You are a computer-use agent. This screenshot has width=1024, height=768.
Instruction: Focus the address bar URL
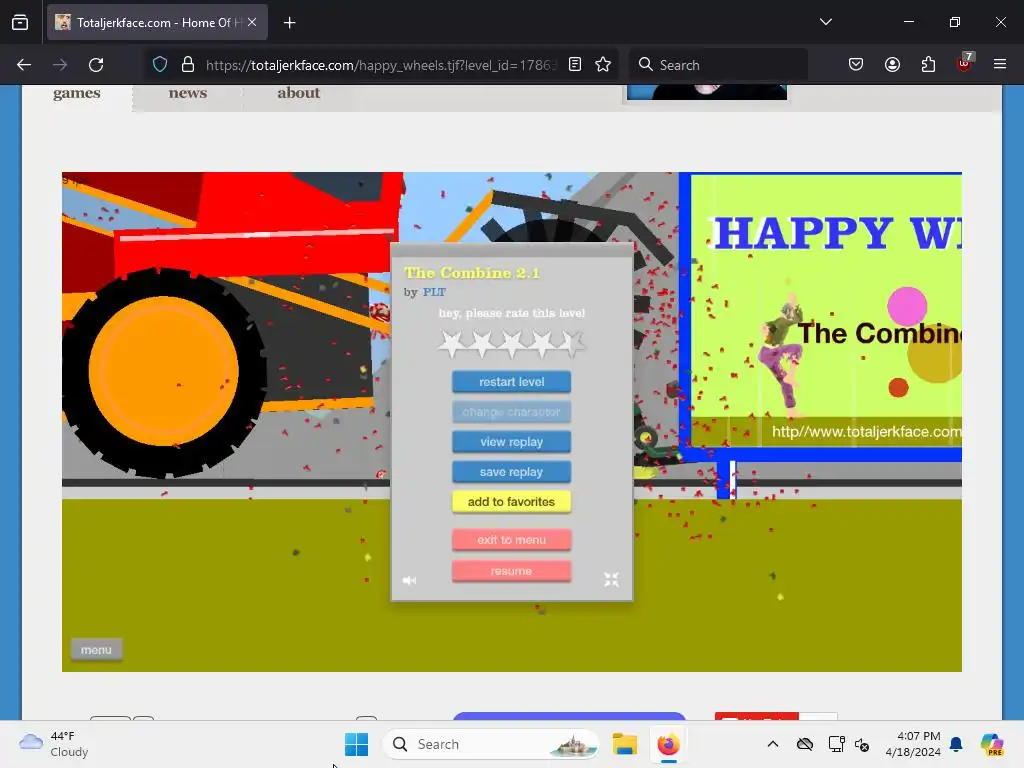click(381, 65)
